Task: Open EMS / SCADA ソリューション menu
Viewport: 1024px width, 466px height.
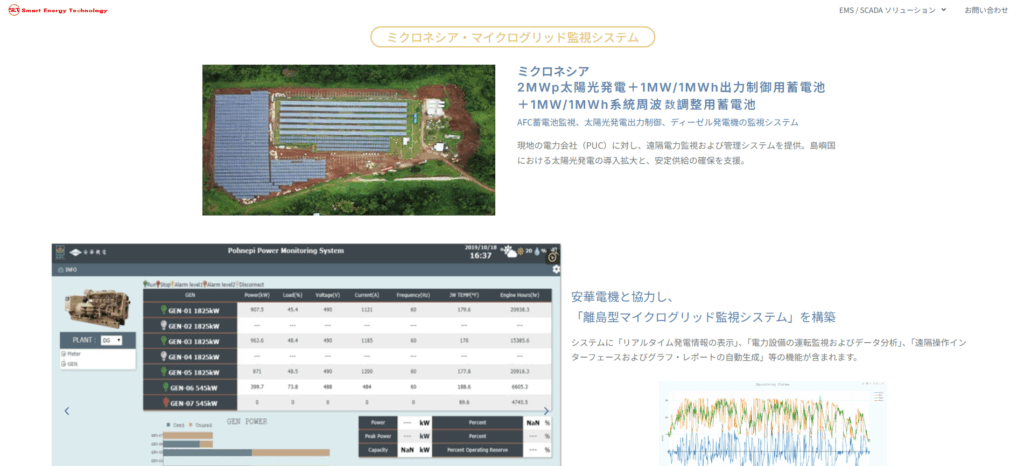Action: (892, 10)
